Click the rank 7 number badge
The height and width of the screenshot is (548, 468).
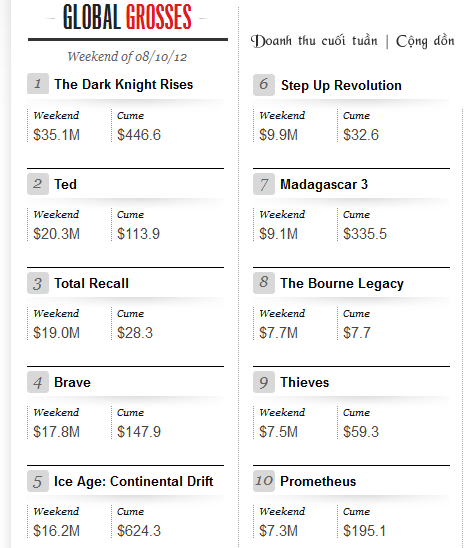264,184
